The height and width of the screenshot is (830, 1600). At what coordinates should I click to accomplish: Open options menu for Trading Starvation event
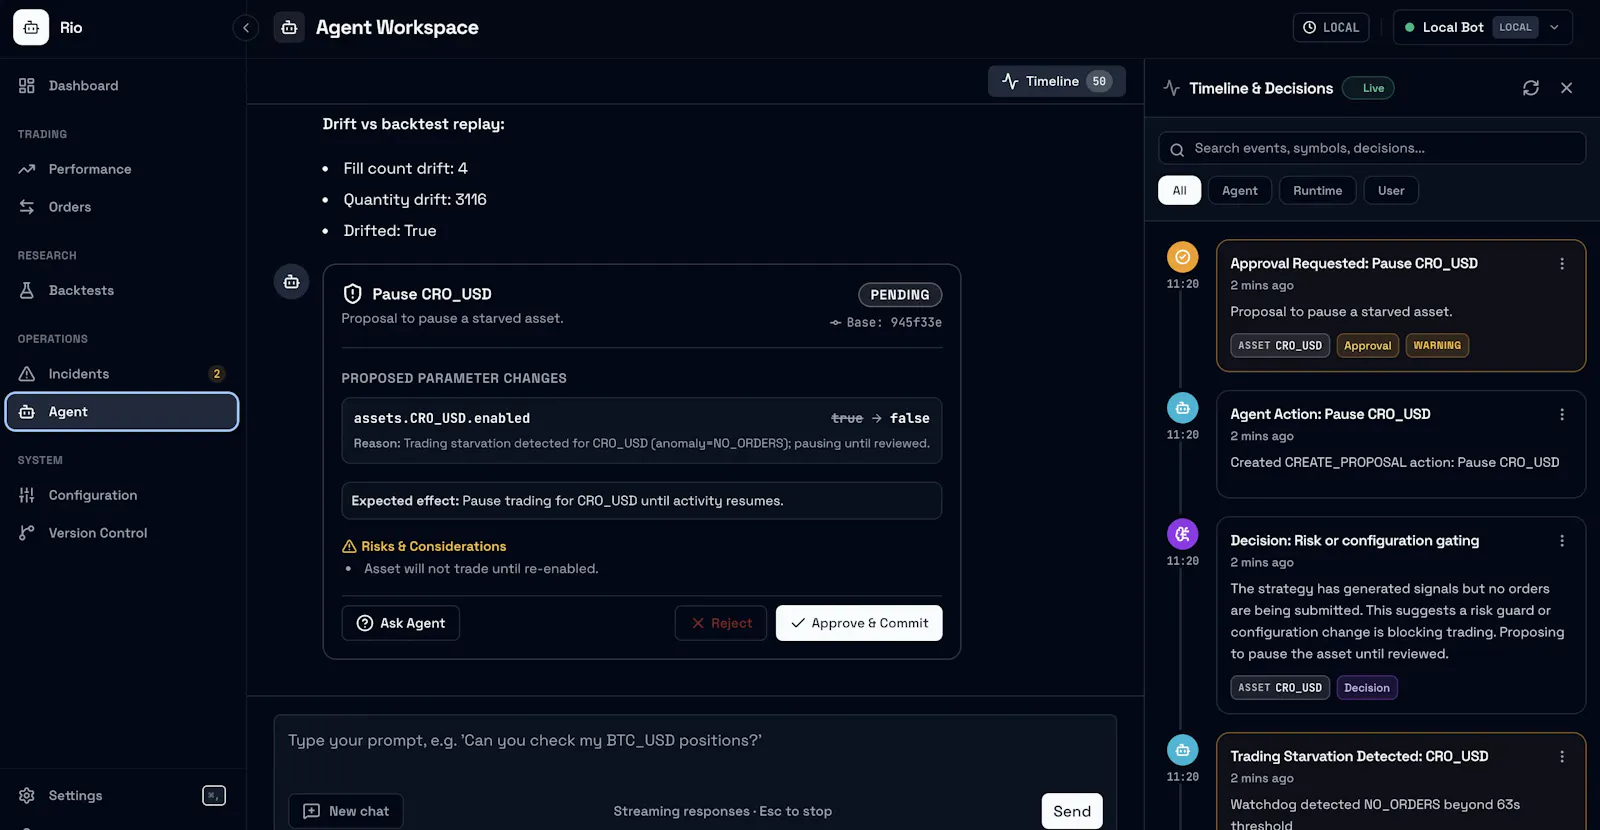[x=1562, y=757]
